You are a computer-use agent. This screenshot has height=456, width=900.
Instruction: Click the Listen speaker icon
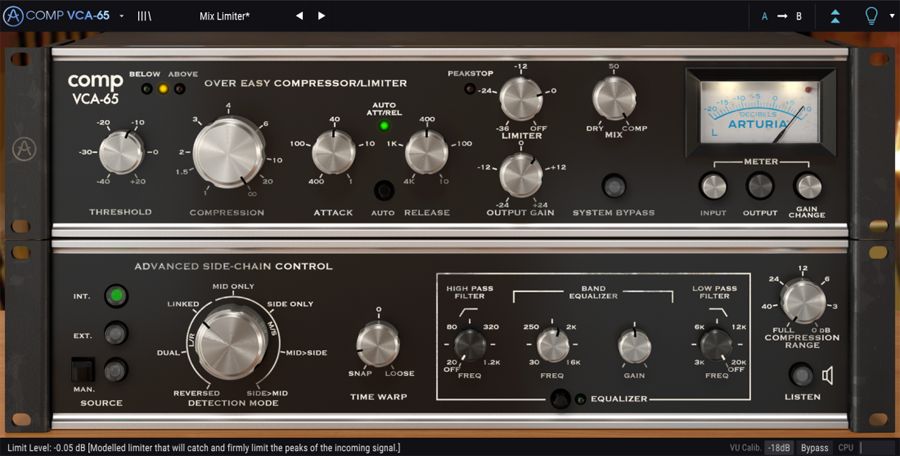pos(827,376)
